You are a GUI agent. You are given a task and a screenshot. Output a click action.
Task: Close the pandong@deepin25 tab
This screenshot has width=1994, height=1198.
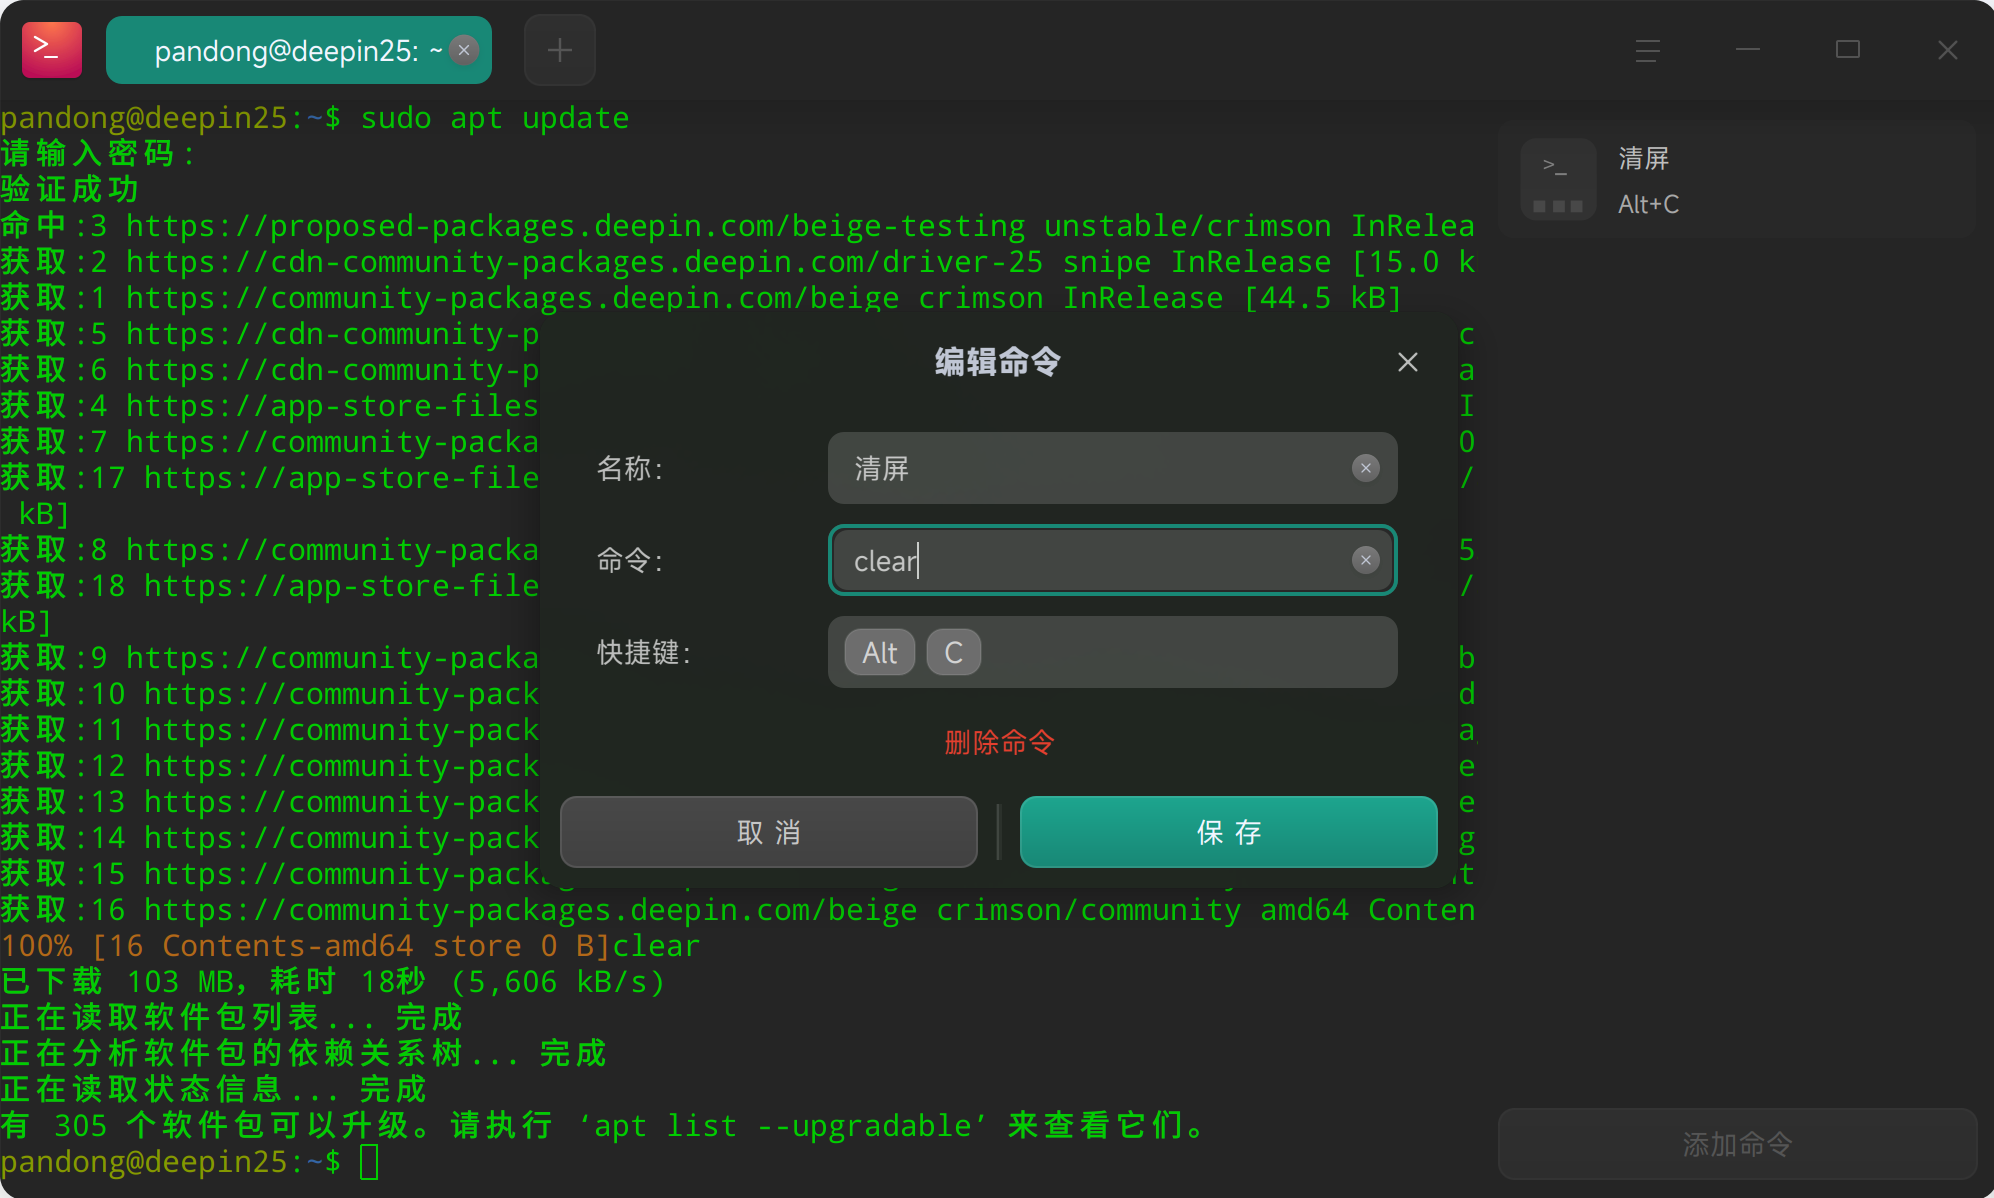(x=464, y=50)
